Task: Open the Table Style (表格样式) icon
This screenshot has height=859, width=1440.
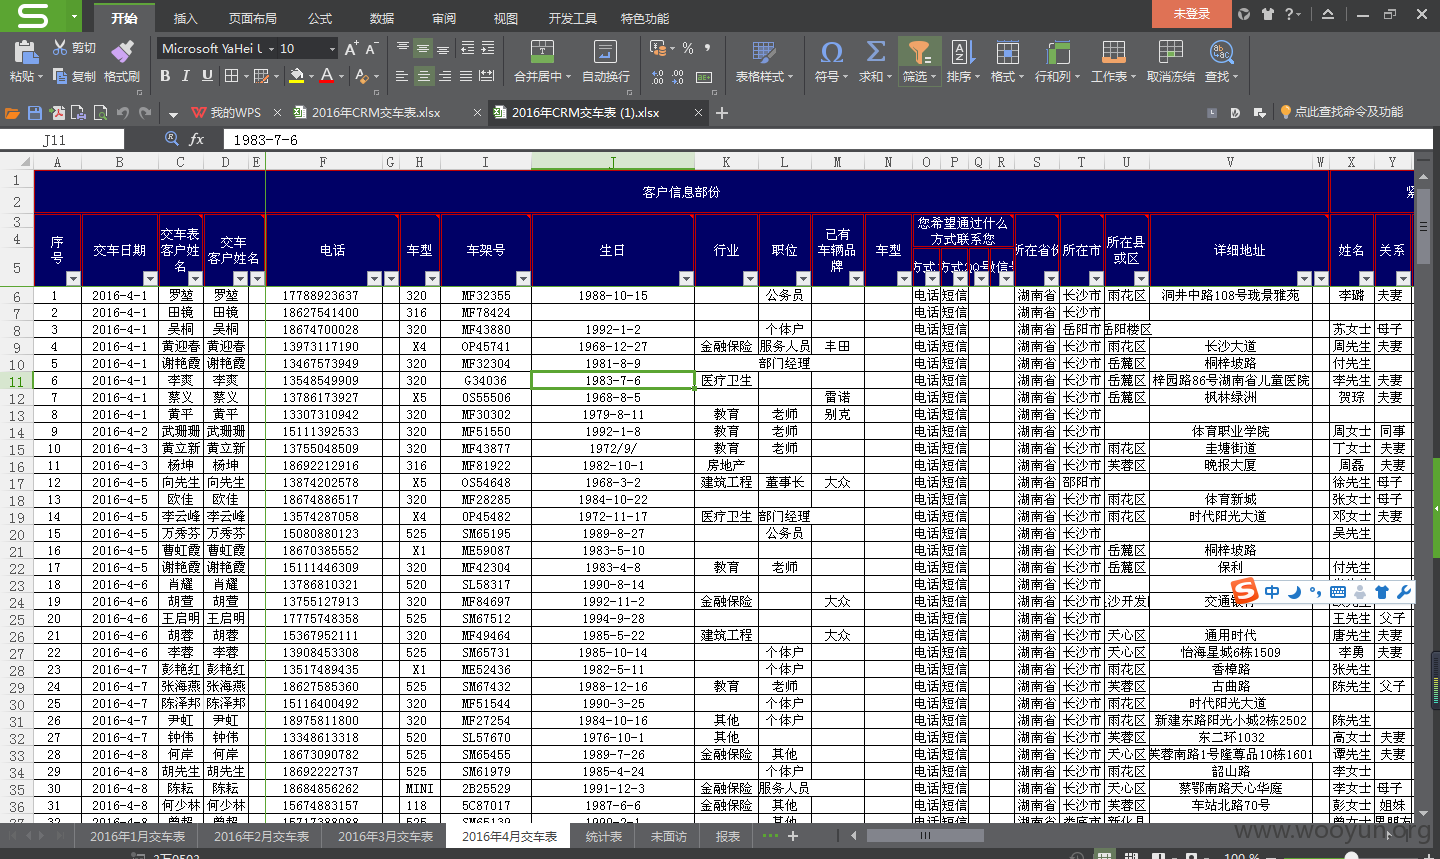Action: tap(764, 52)
